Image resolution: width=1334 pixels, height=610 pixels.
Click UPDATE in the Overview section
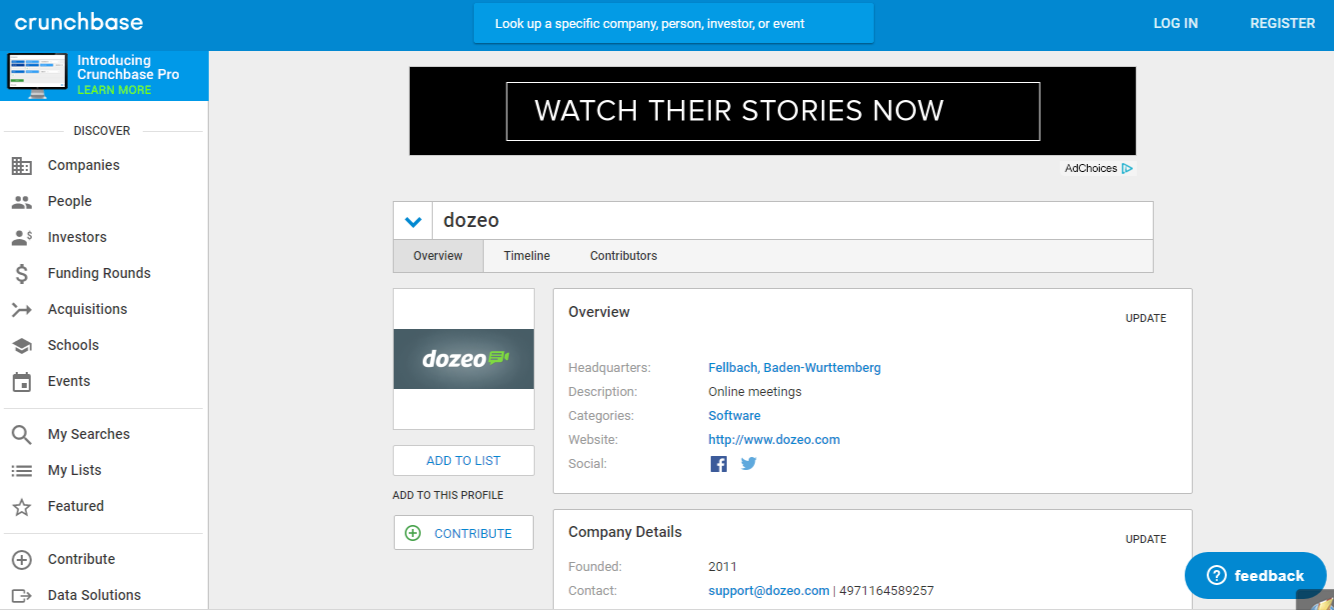coord(1146,319)
